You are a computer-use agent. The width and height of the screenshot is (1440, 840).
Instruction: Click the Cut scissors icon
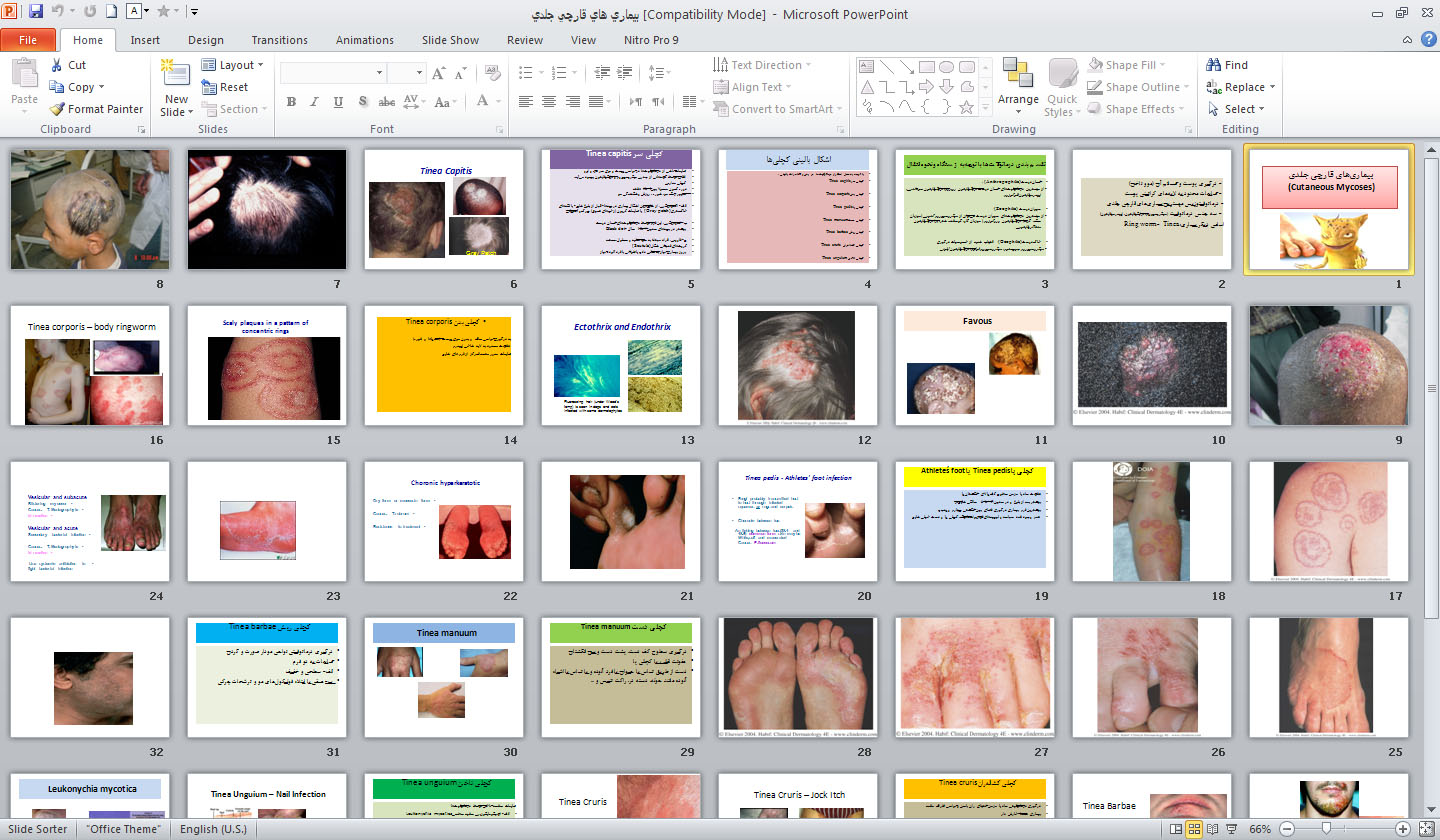coord(57,65)
